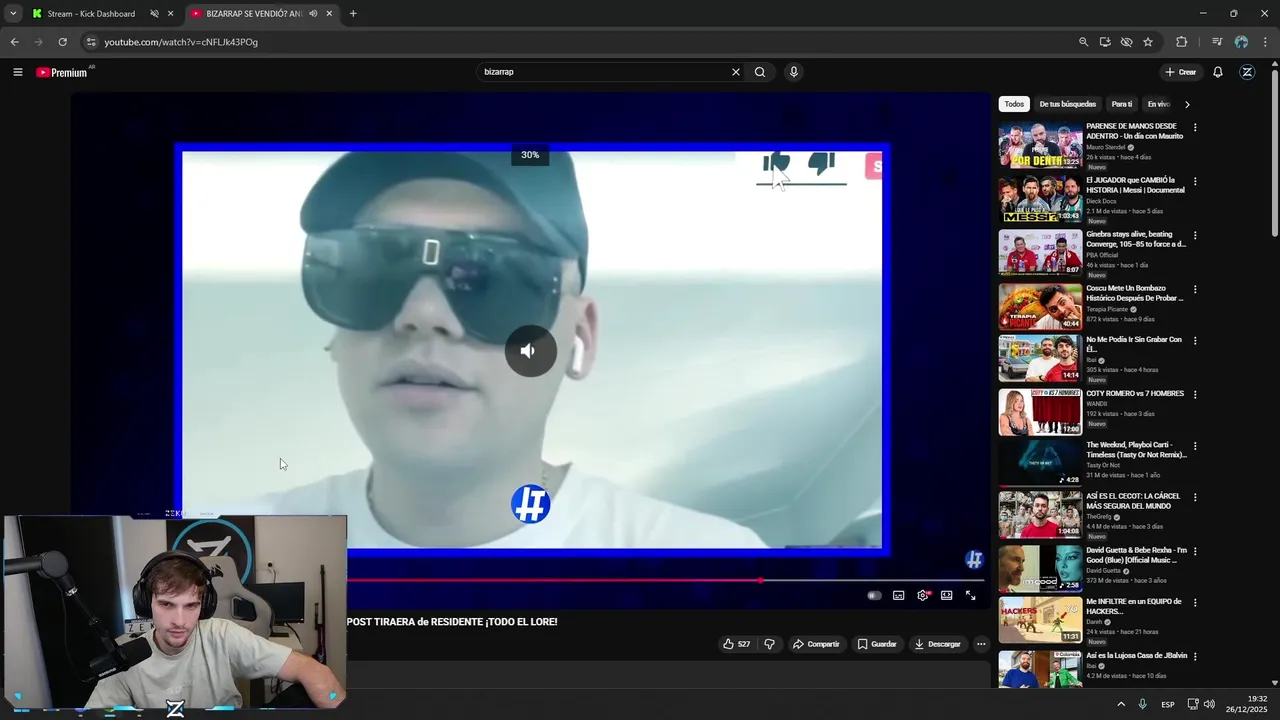View site information icon in address bar

point(91,42)
